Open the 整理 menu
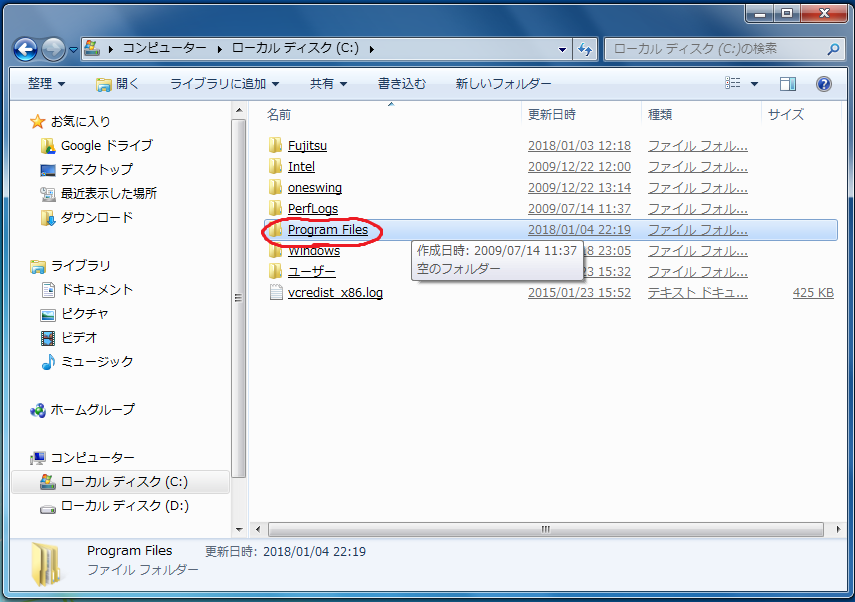The image size is (855, 602). click(46, 83)
